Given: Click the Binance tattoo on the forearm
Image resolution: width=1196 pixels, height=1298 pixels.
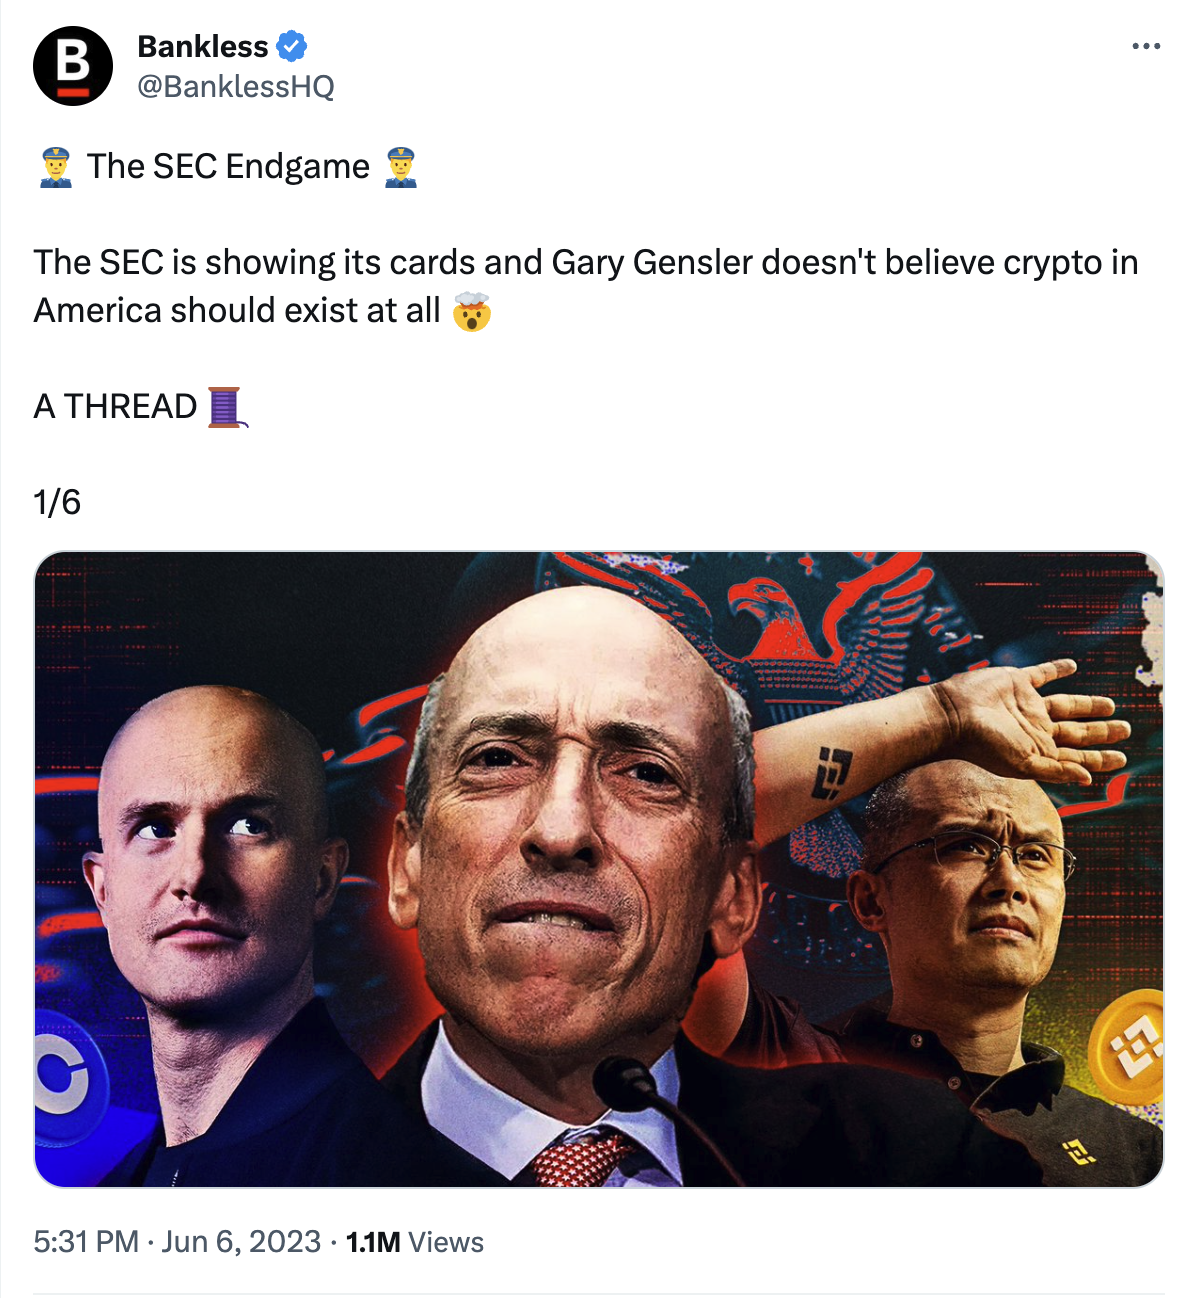Looking at the screenshot, I should pyautogui.click(x=830, y=773).
